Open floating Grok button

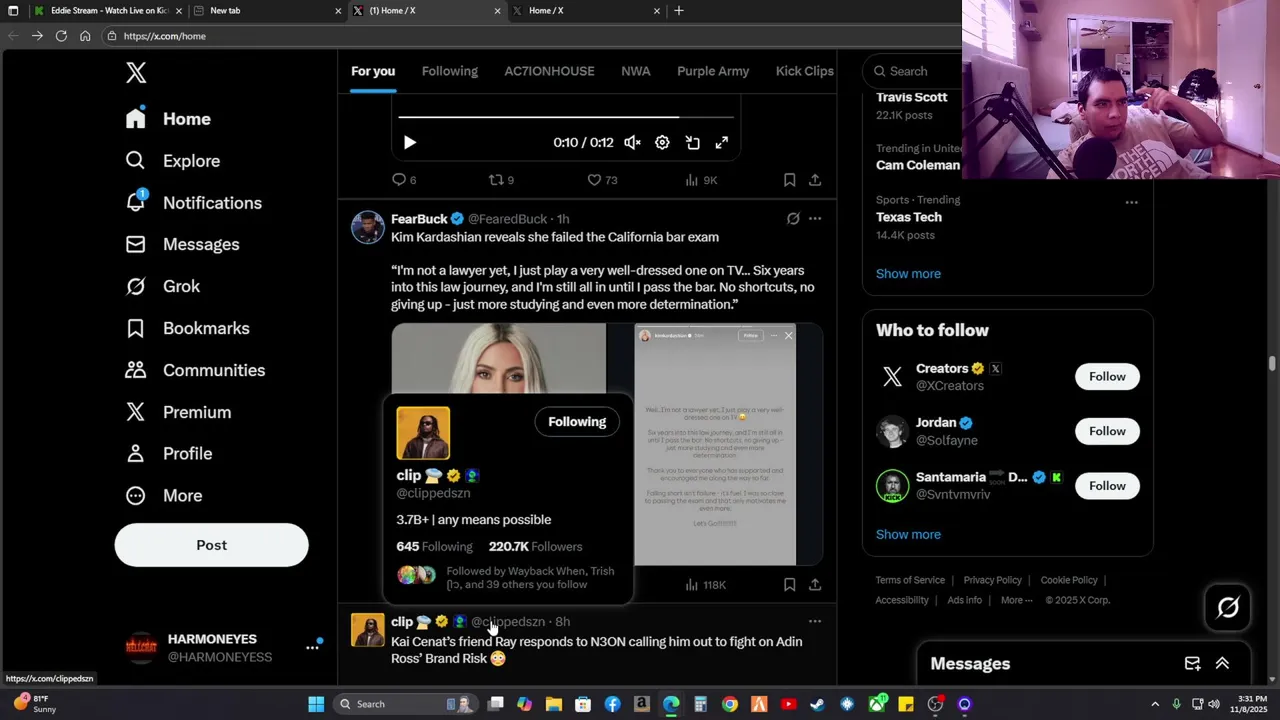click(1228, 607)
